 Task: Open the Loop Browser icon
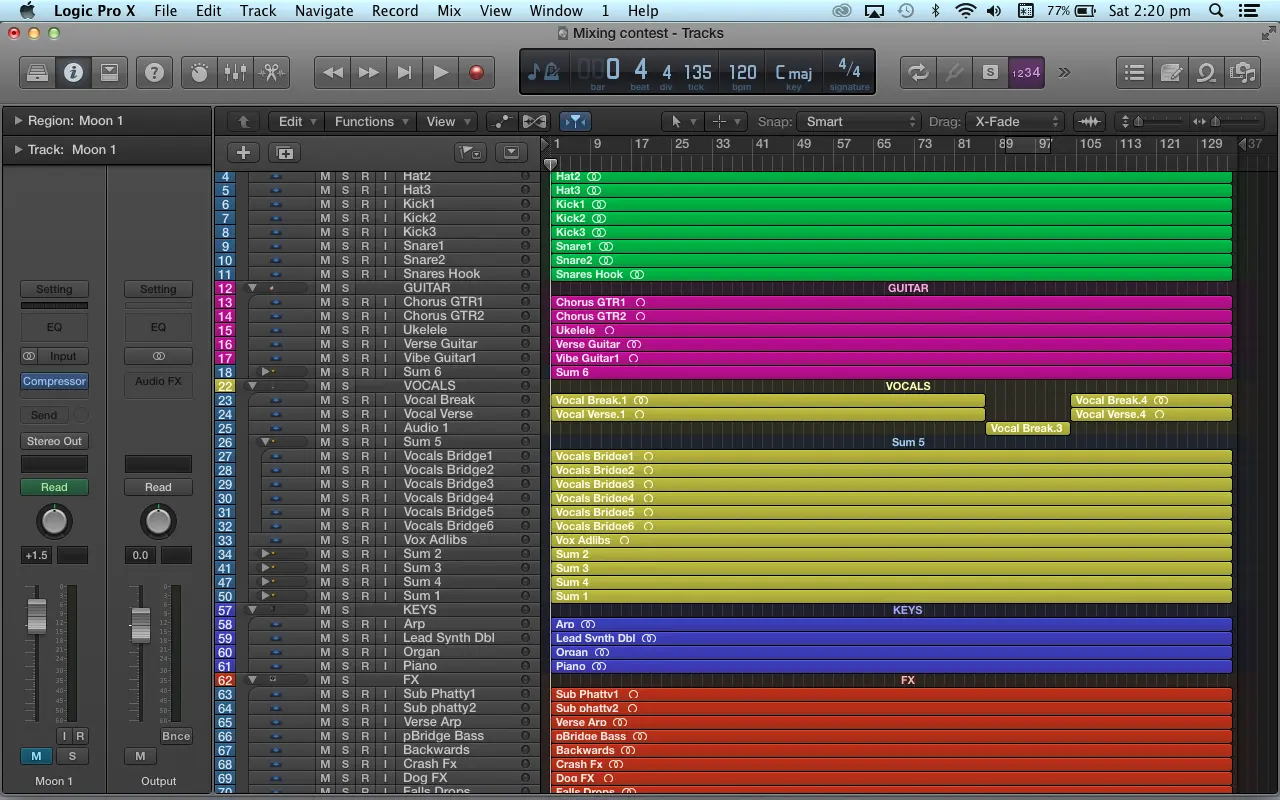(x=1206, y=72)
